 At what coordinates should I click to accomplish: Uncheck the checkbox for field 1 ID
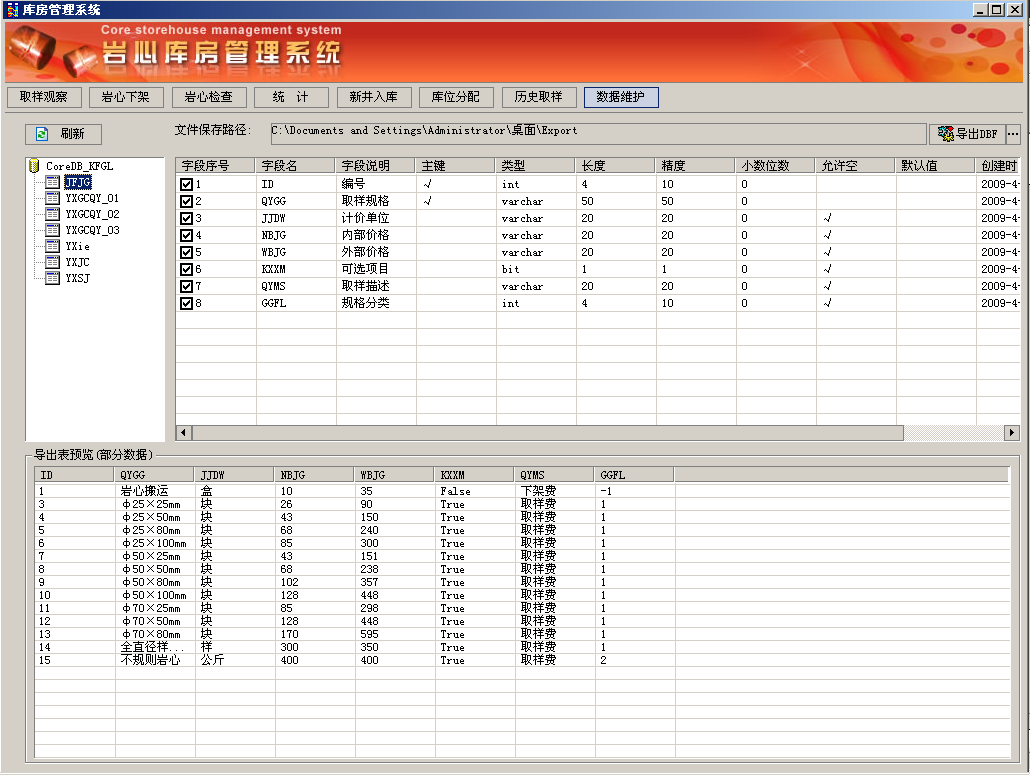tap(186, 185)
